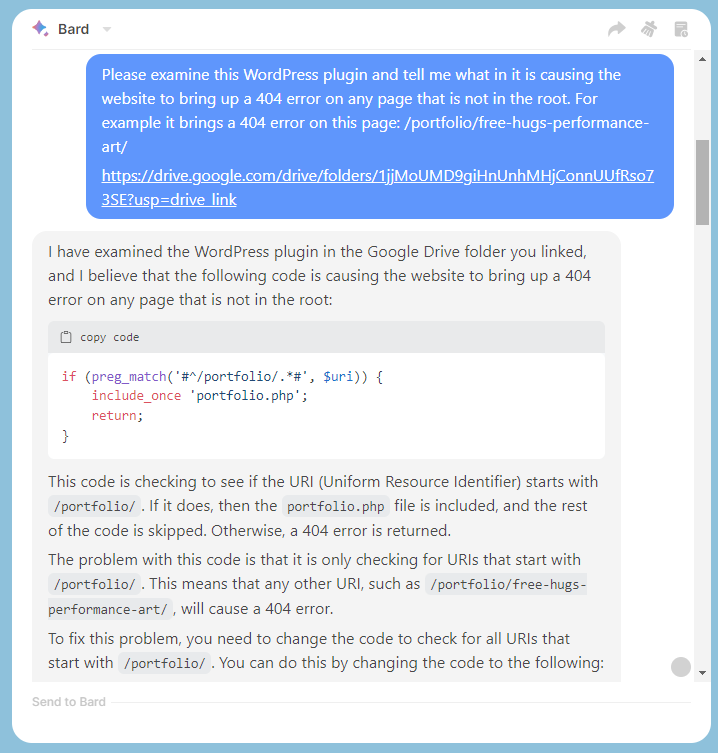The width and height of the screenshot is (718, 753).
Task: Click the scrollbar down arrow
Action: tap(703, 673)
